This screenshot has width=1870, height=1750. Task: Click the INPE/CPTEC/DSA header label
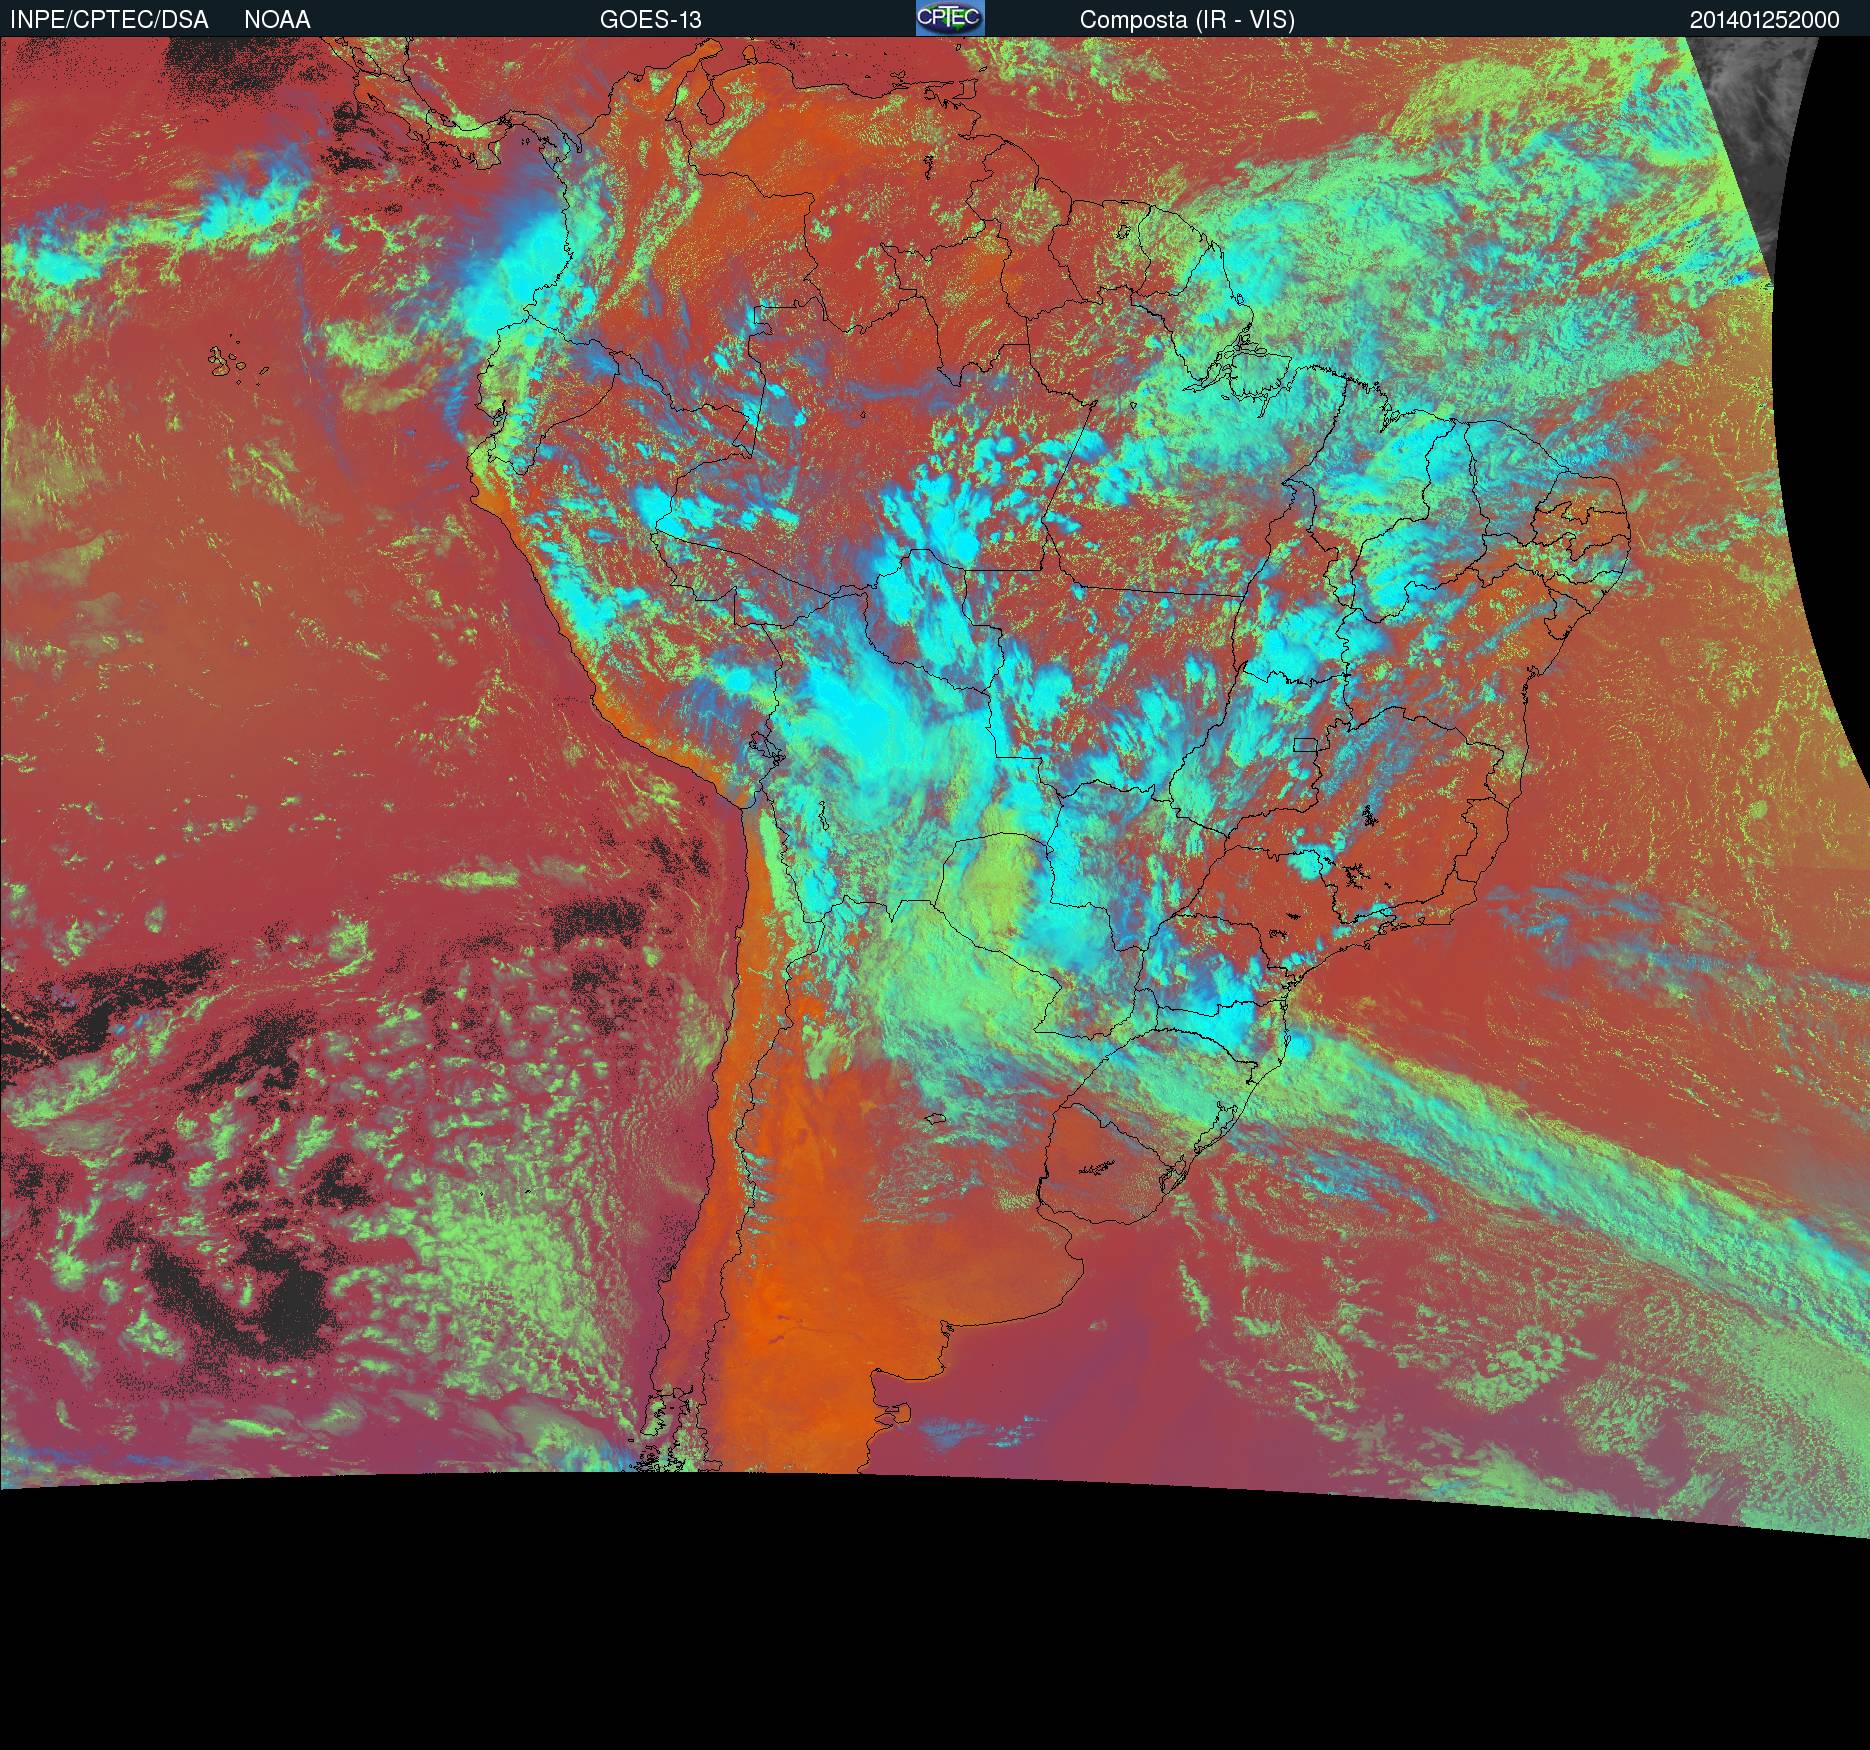[x=109, y=20]
